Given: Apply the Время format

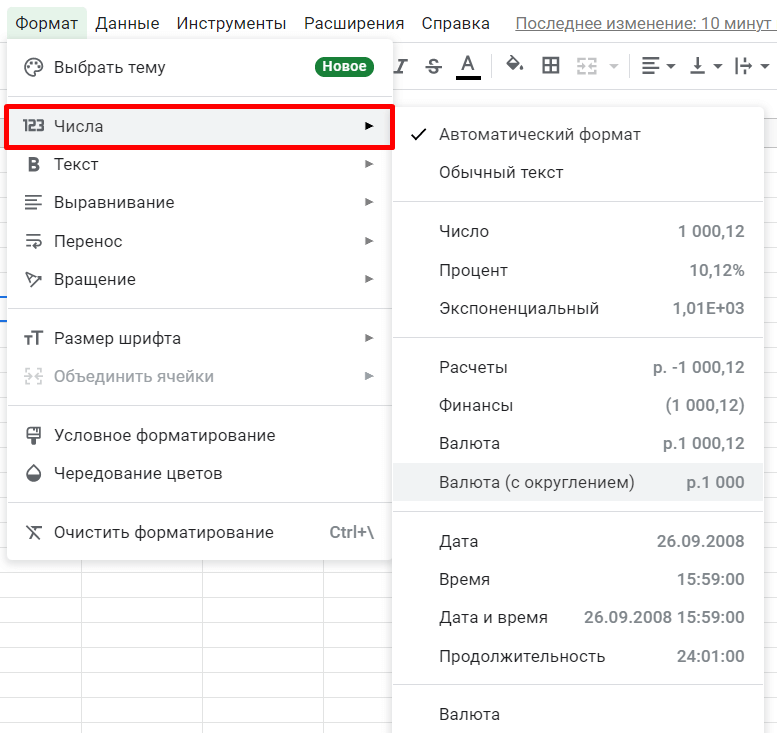Looking at the screenshot, I should pos(578,579).
